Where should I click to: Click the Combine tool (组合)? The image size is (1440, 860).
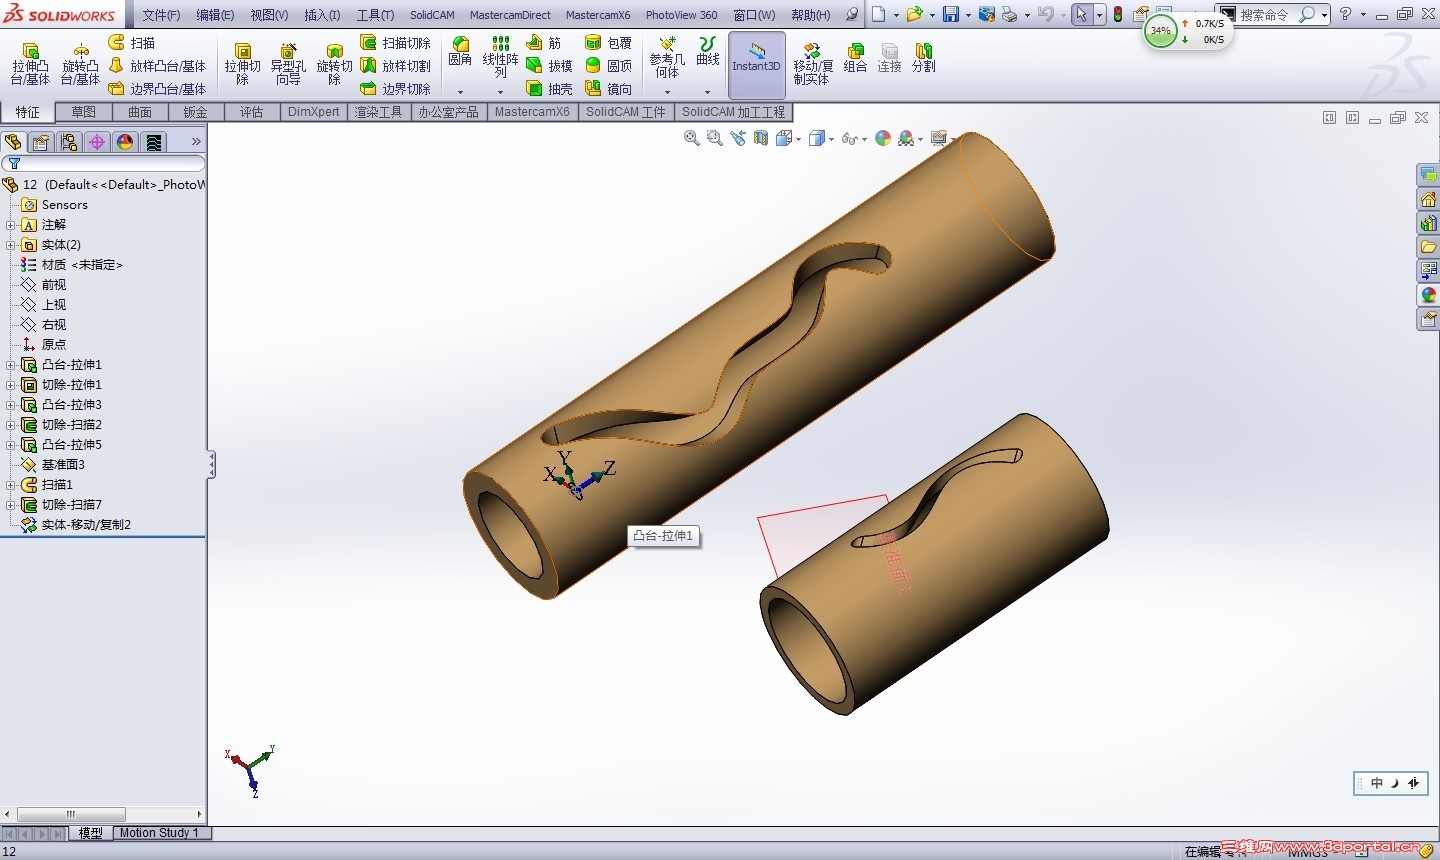click(855, 58)
